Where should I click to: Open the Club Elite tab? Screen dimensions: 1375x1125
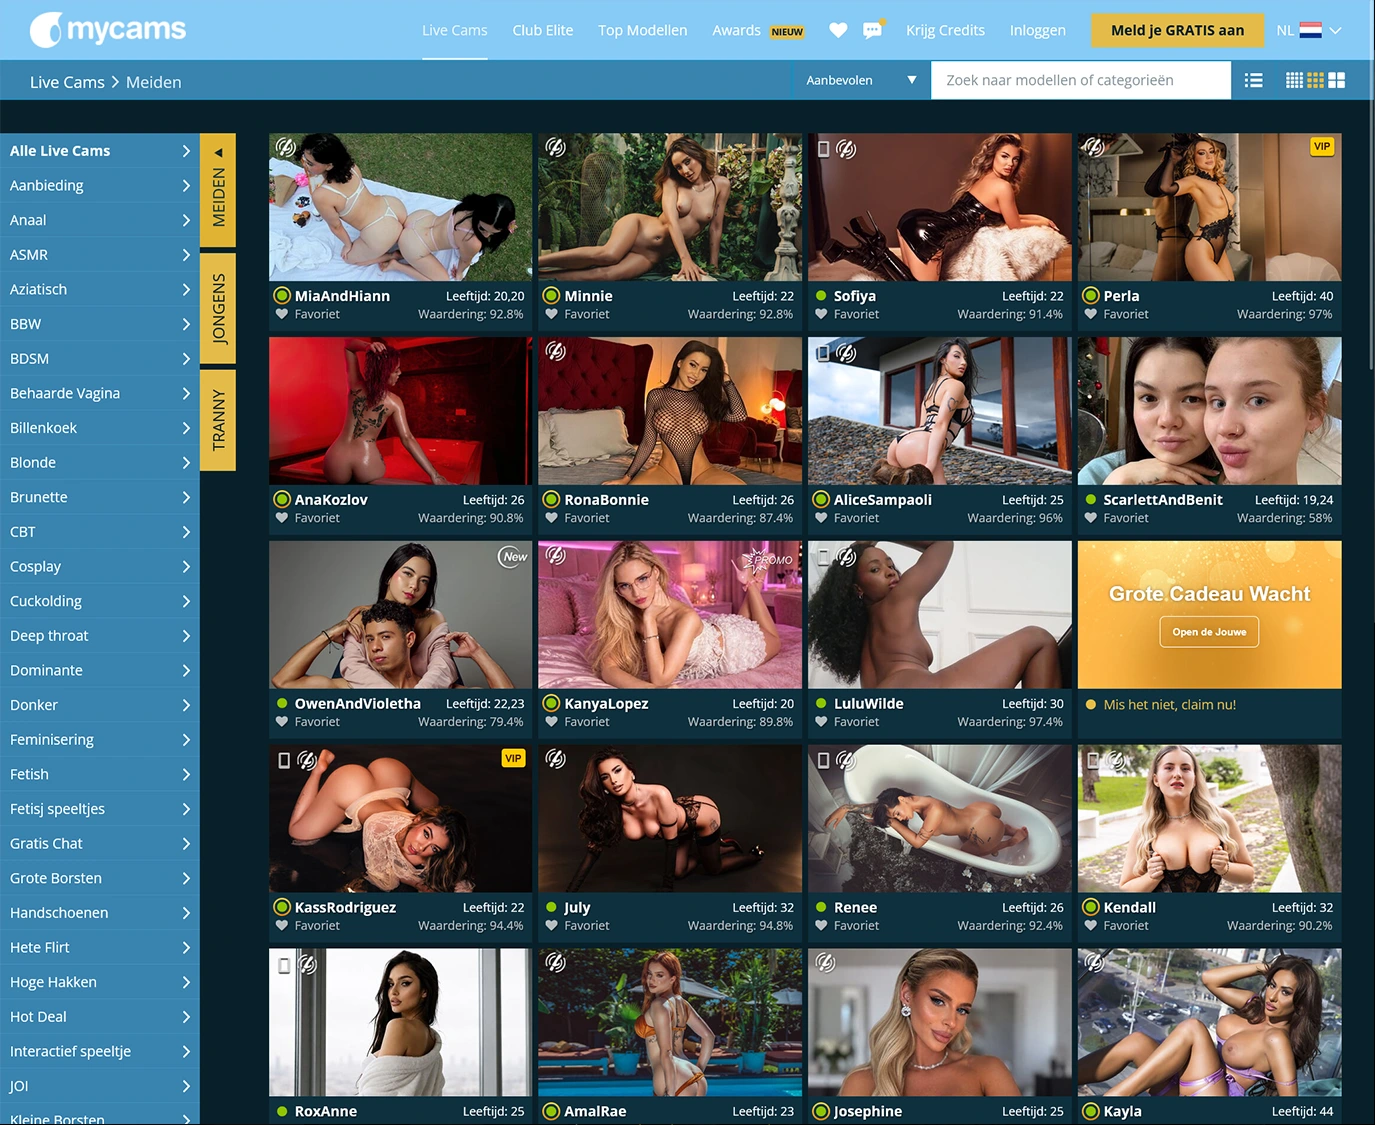[x=543, y=30]
